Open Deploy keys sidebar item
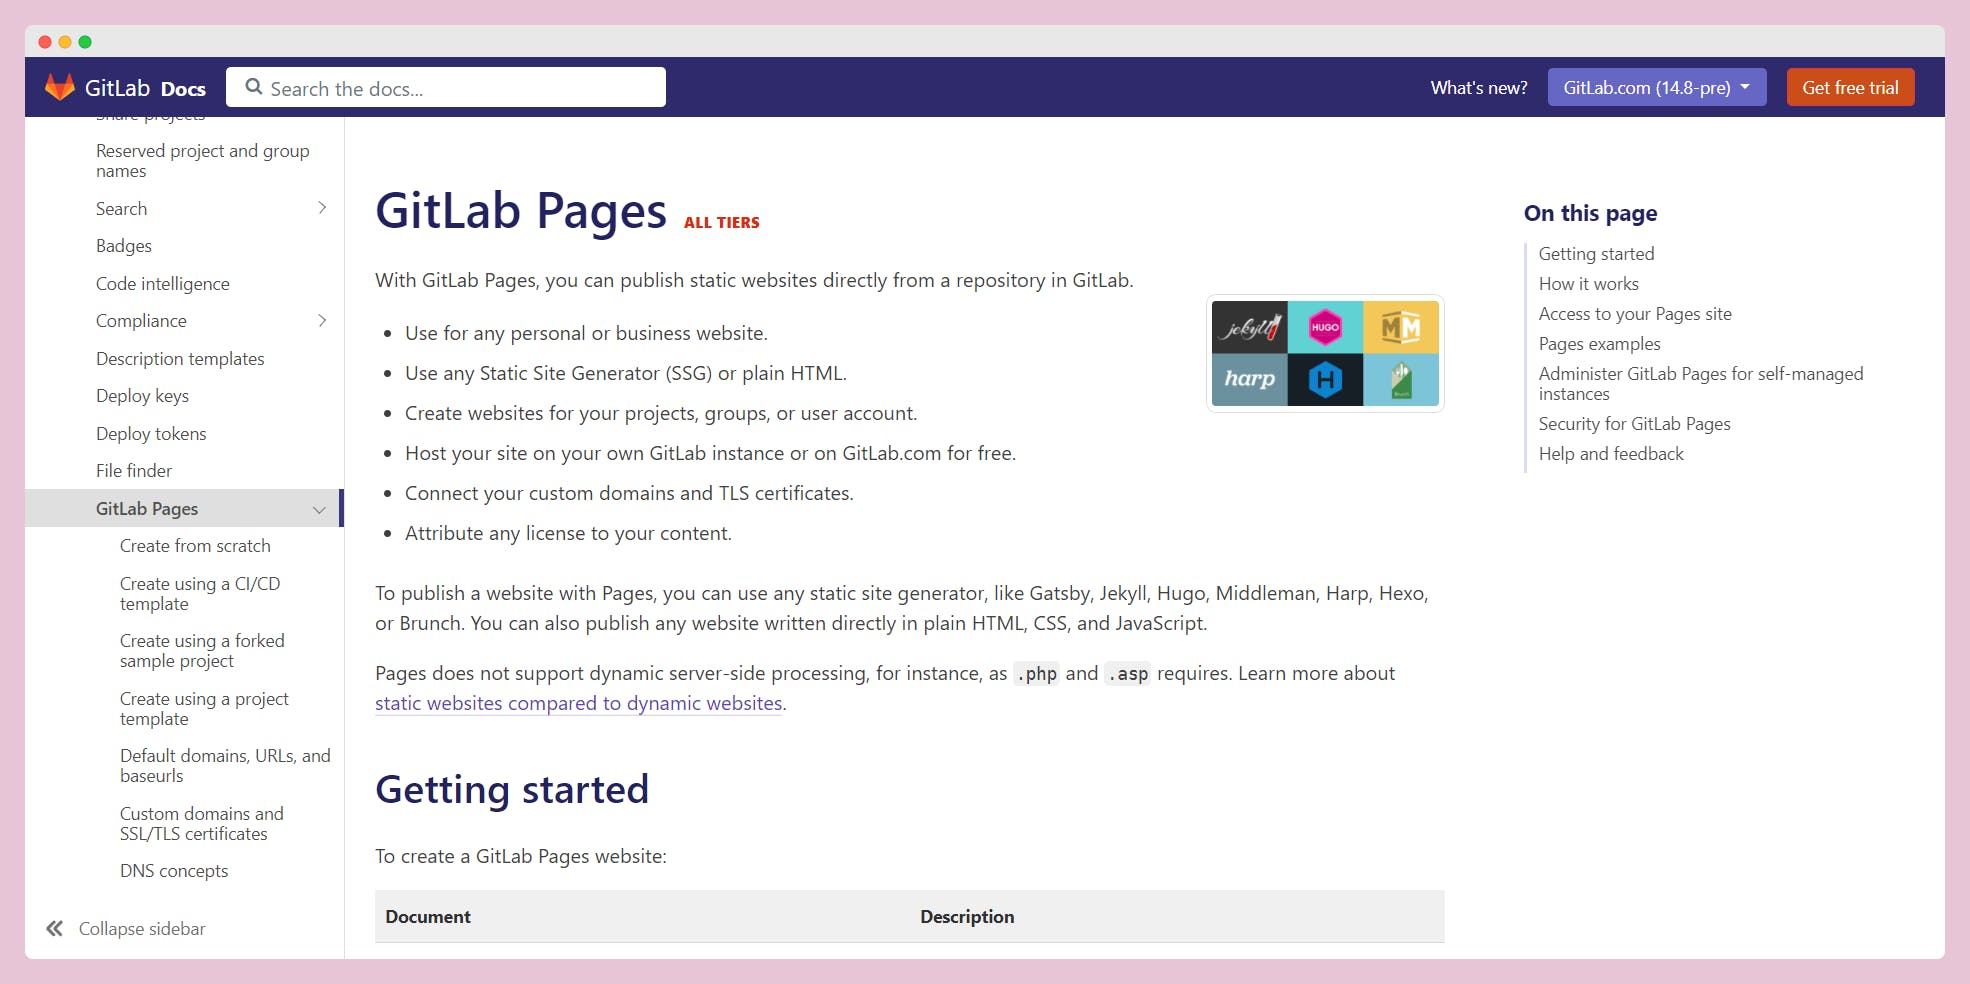 tap(142, 396)
